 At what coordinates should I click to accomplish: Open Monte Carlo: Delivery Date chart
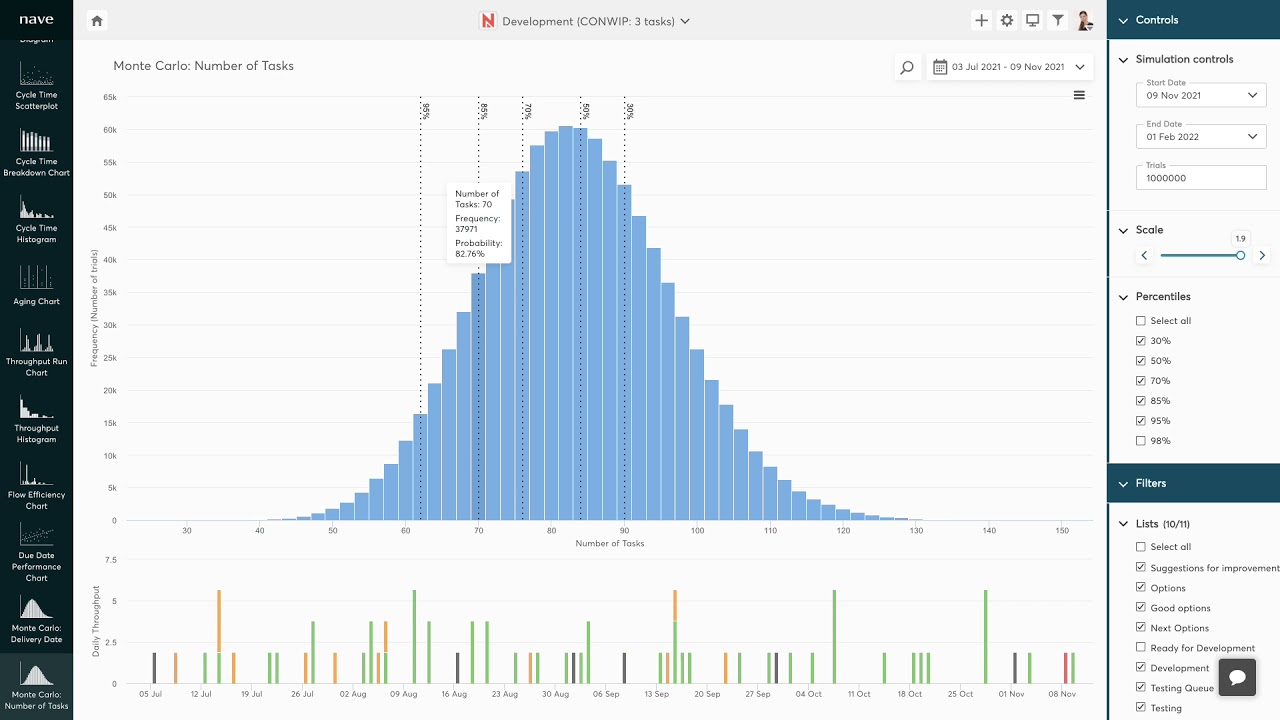click(36, 620)
